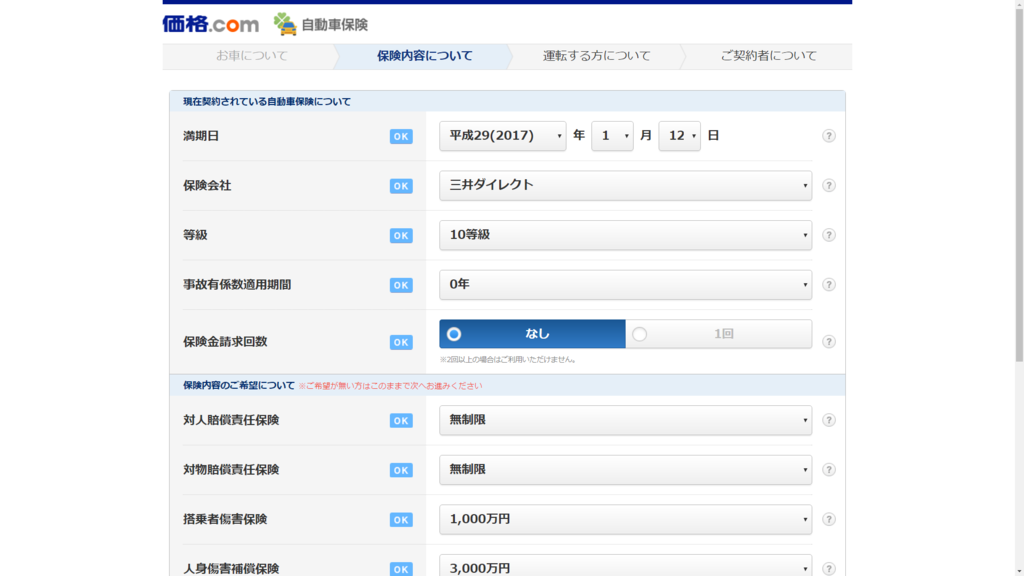
Task: Go to 運転する方について step tab
Action: click(x=596, y=56)
